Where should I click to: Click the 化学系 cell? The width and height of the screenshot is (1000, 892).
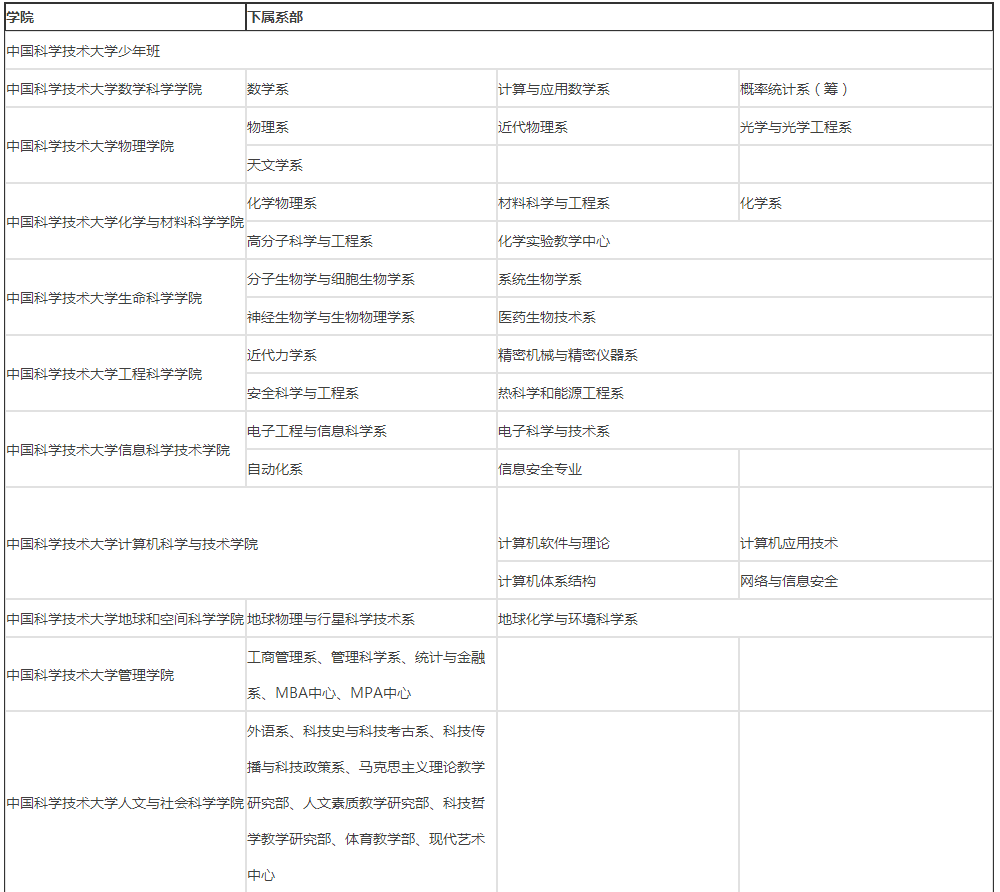[x=866, y=203]
